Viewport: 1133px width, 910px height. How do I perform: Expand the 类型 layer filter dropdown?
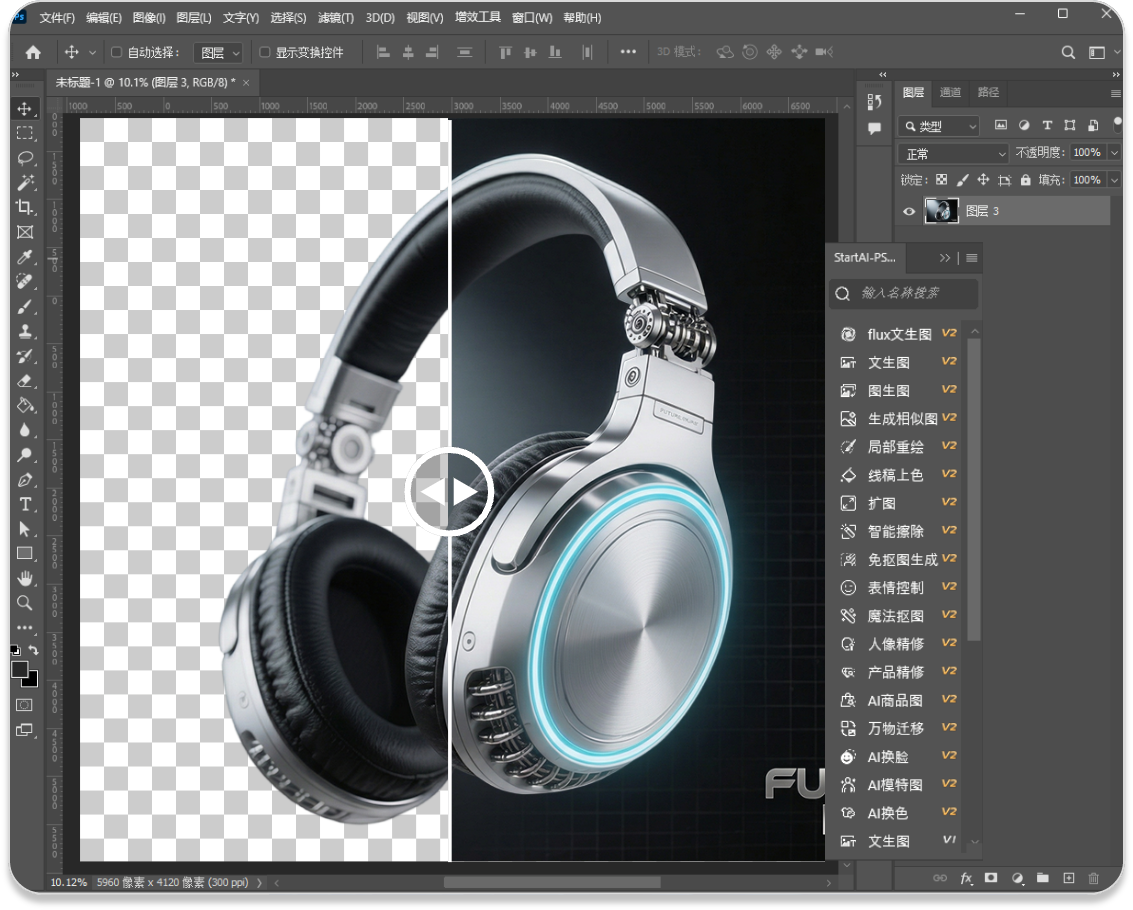pyautogui.click(x=939, y=126)
